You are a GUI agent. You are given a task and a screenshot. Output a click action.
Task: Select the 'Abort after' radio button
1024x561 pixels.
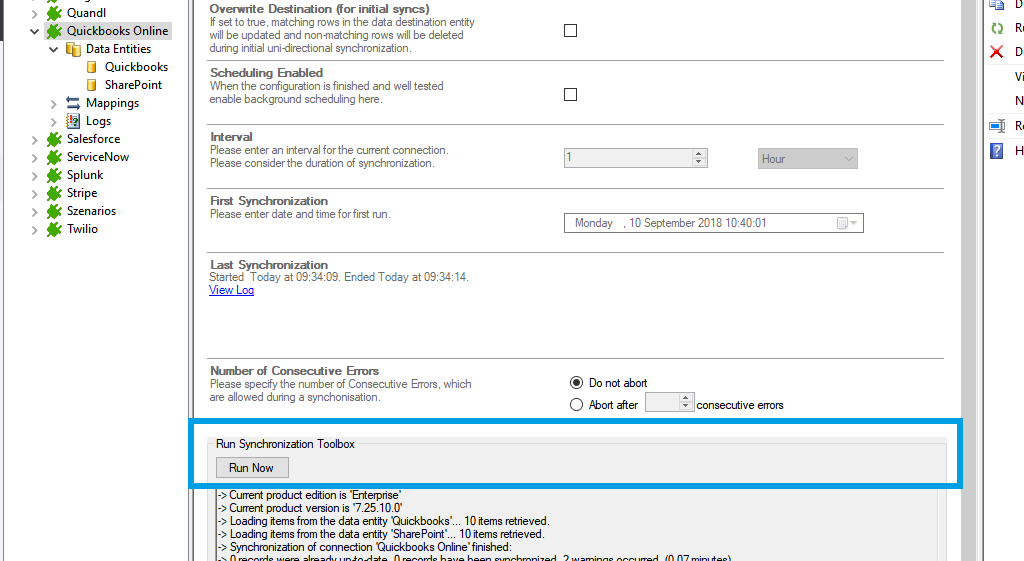coord(576,405)
